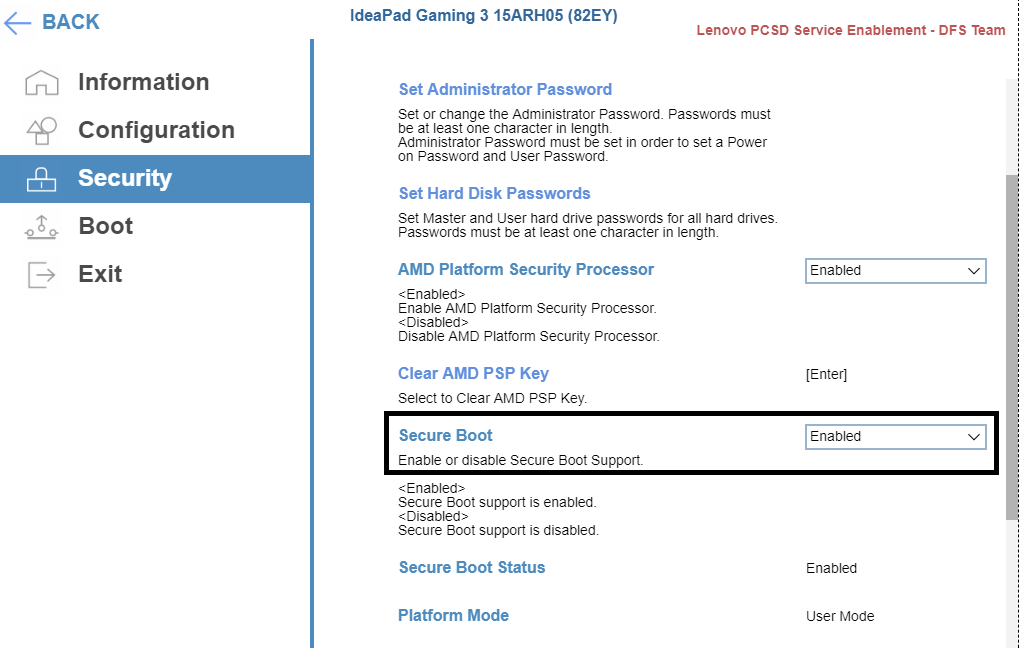Open the Configuration menu
This screenshot has height=648, width=1024.
click(155, 130)
